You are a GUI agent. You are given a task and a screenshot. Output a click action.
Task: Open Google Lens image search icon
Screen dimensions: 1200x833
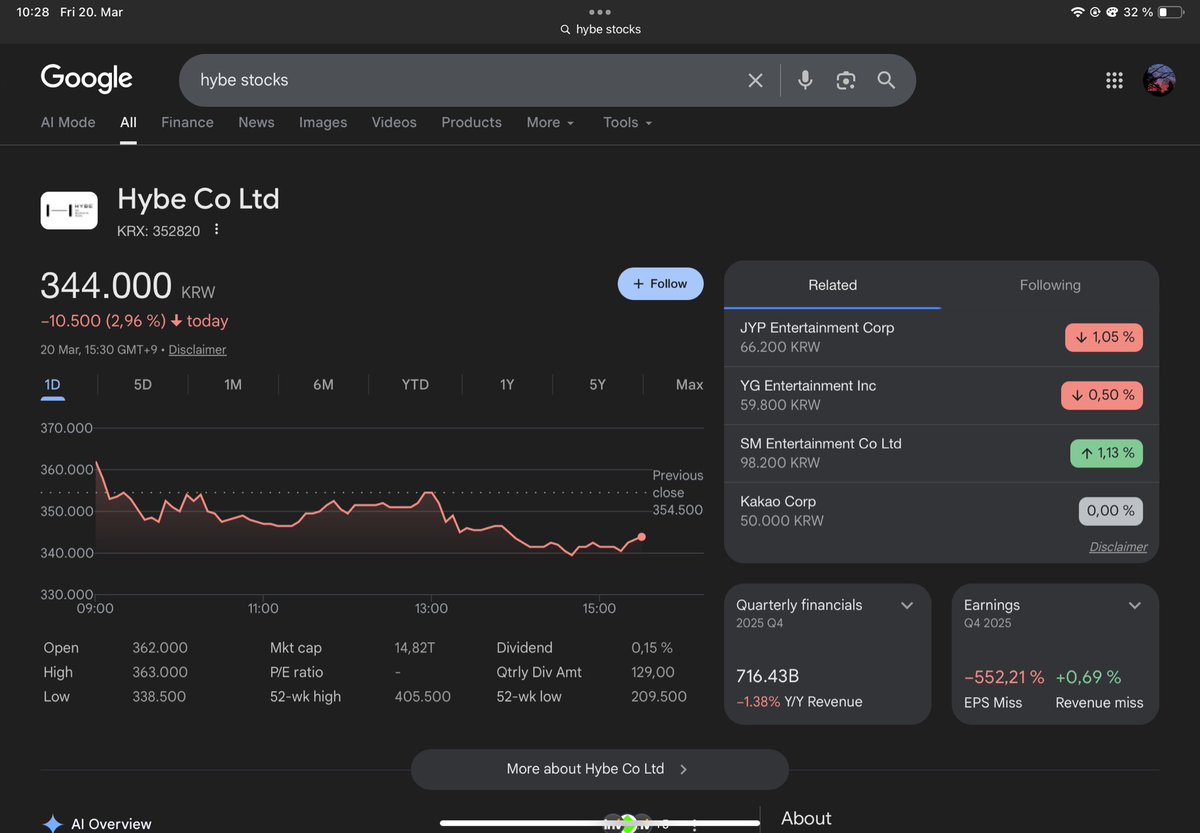(846, 80)
